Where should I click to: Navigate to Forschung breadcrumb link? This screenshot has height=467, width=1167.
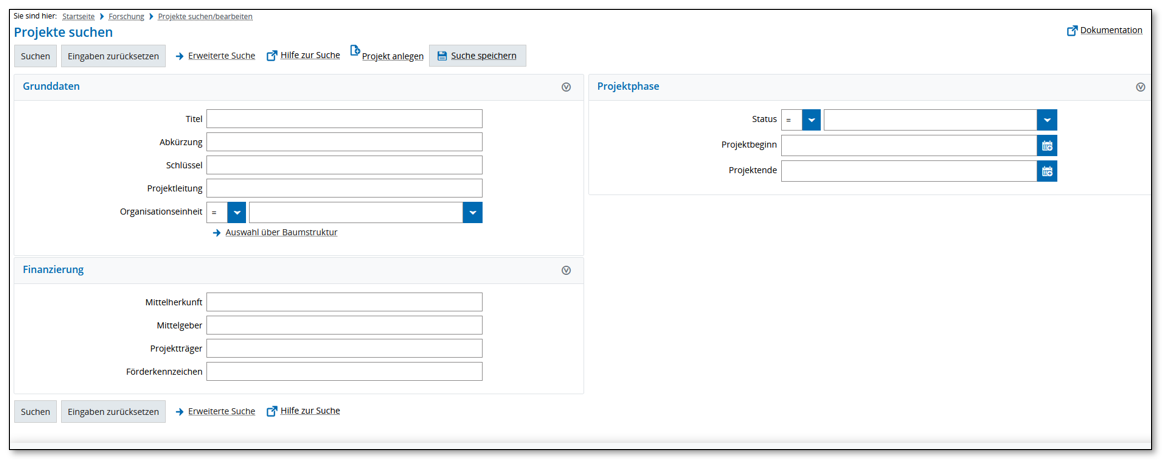(x=126, y=17)
